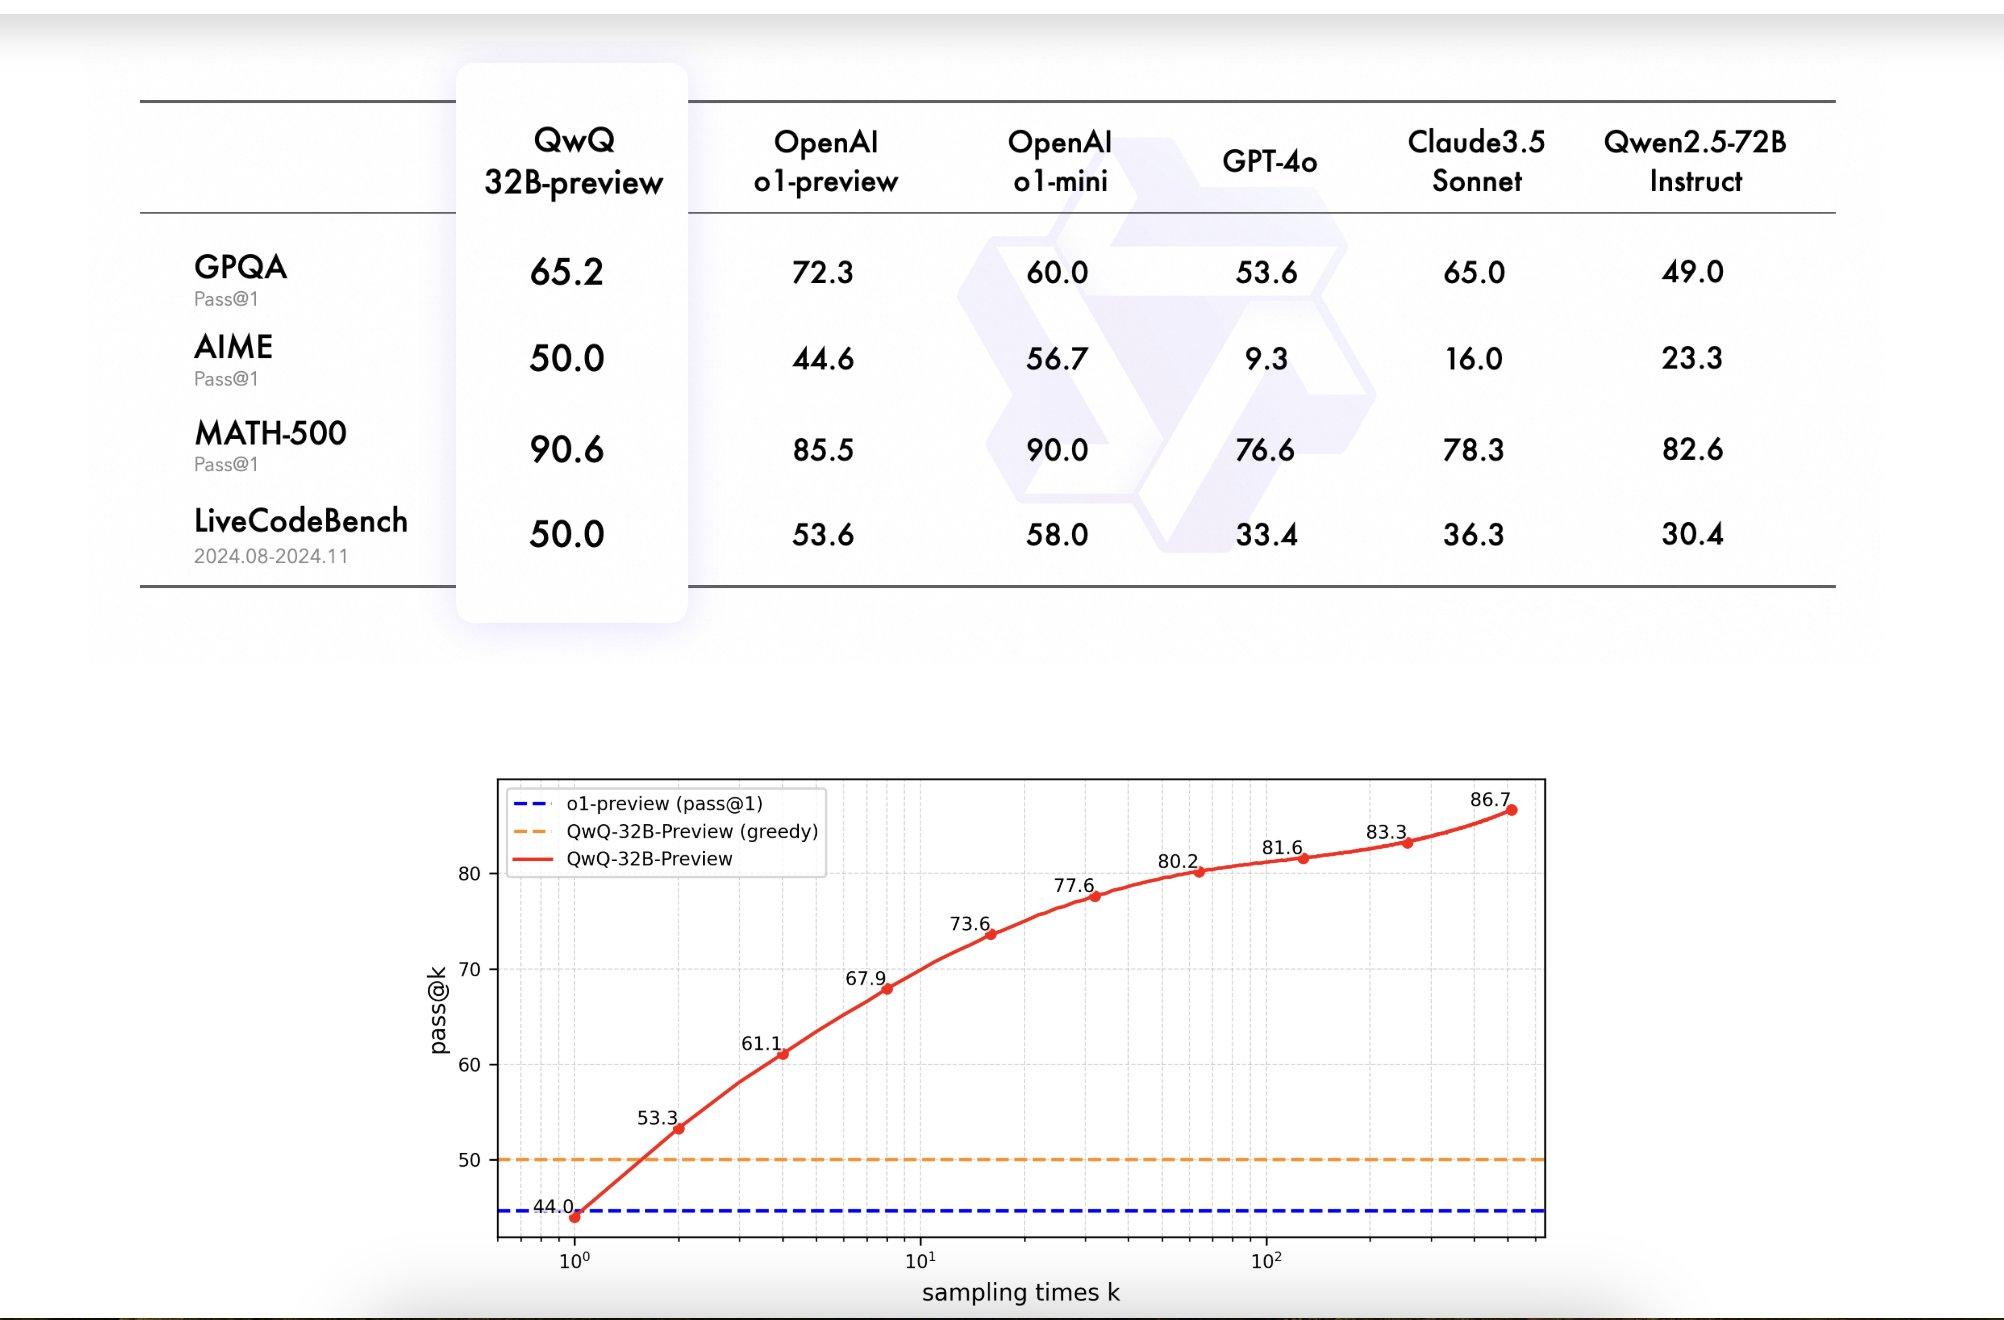Select QwQ's MATH-500 score 90.6
2004x1320 pixels.
click(567, 449)
